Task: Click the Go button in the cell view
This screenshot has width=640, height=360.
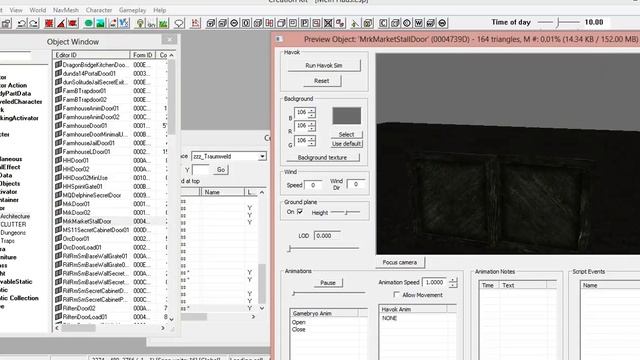Action: click(x=221, y=169)
